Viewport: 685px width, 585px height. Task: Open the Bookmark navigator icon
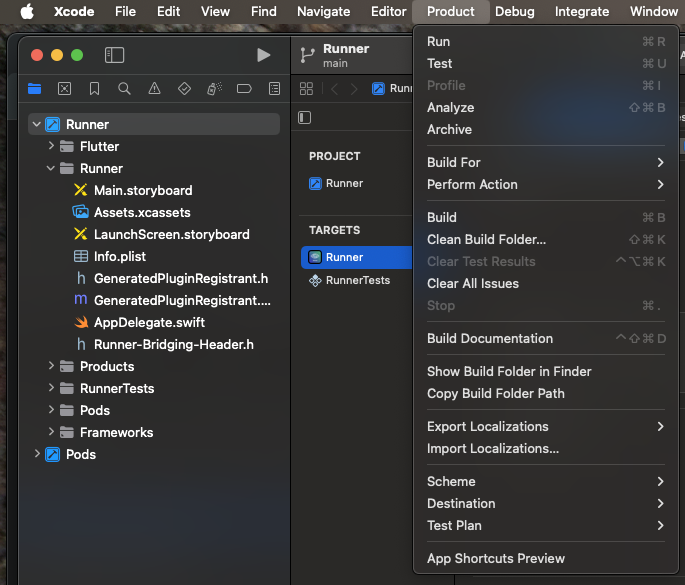tap(94, 89)
